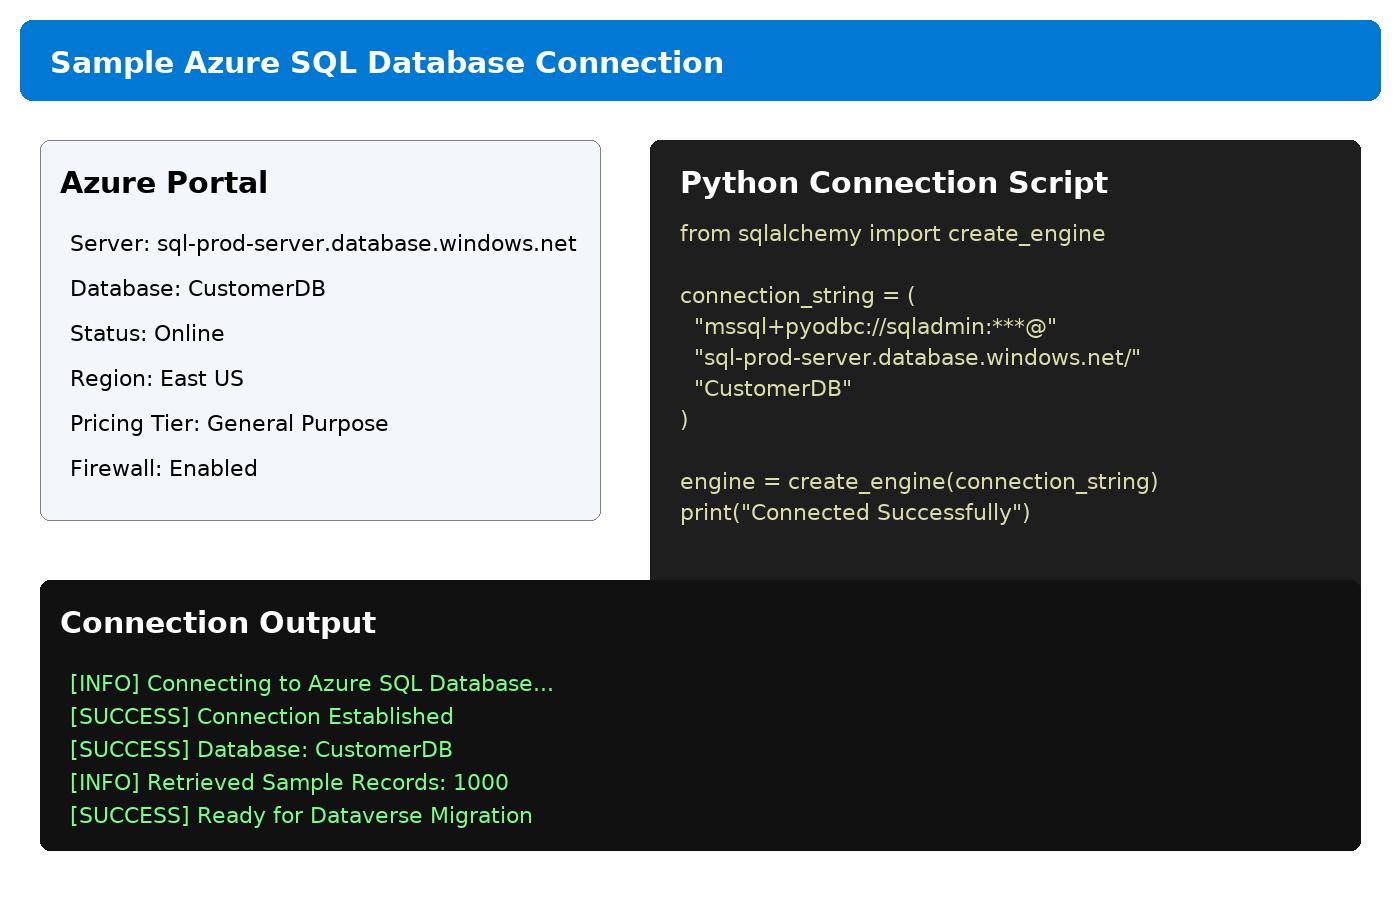The height and width of the screenshot is (900, 1400).
Task: Select the 'Azure Portal' panel heading
Action: point(164,183)
